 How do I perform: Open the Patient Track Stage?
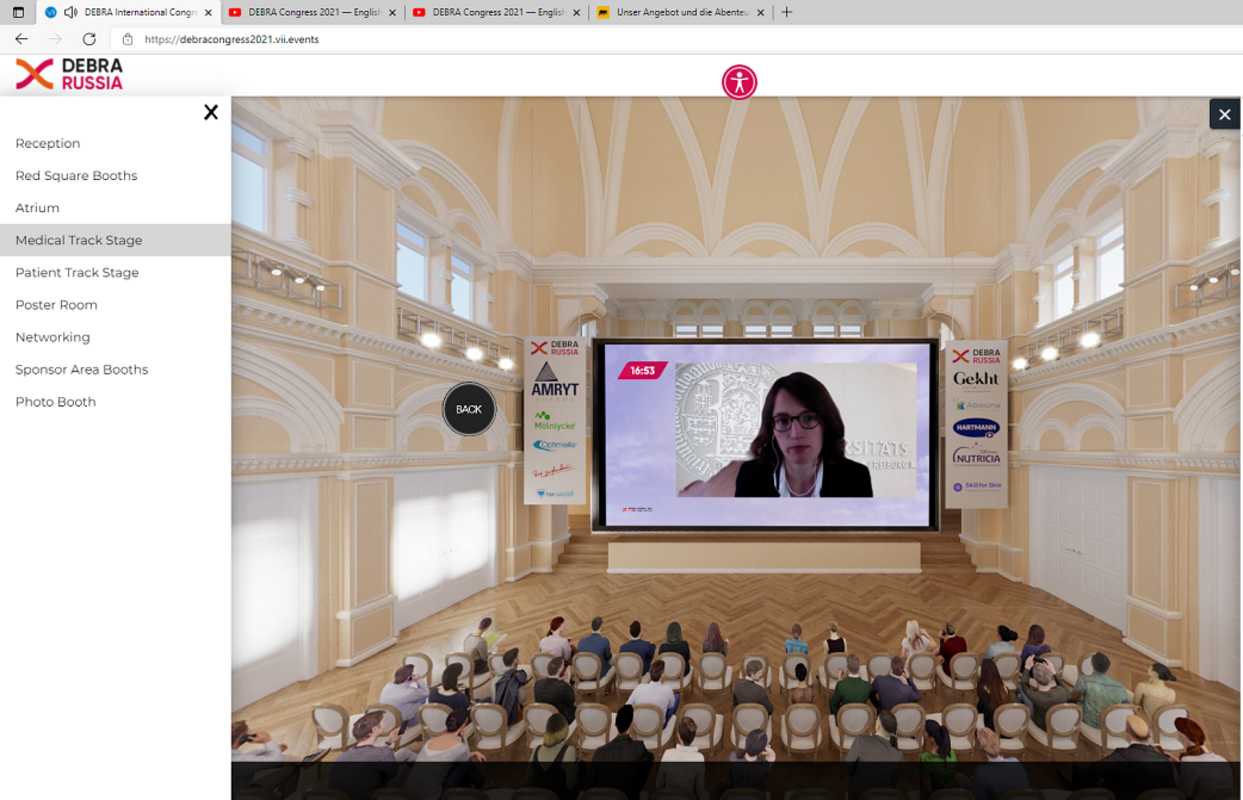click(77, 272)
